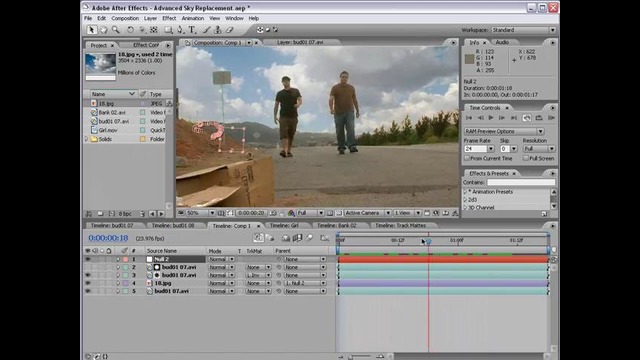Open the viewer 50% magnification dropdown
The width and height of the screenshot is (640, 360).
point(200,213)
